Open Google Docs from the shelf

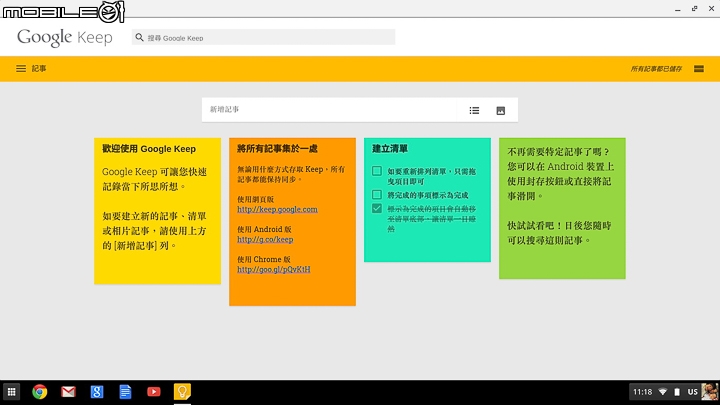pos(125,392)
